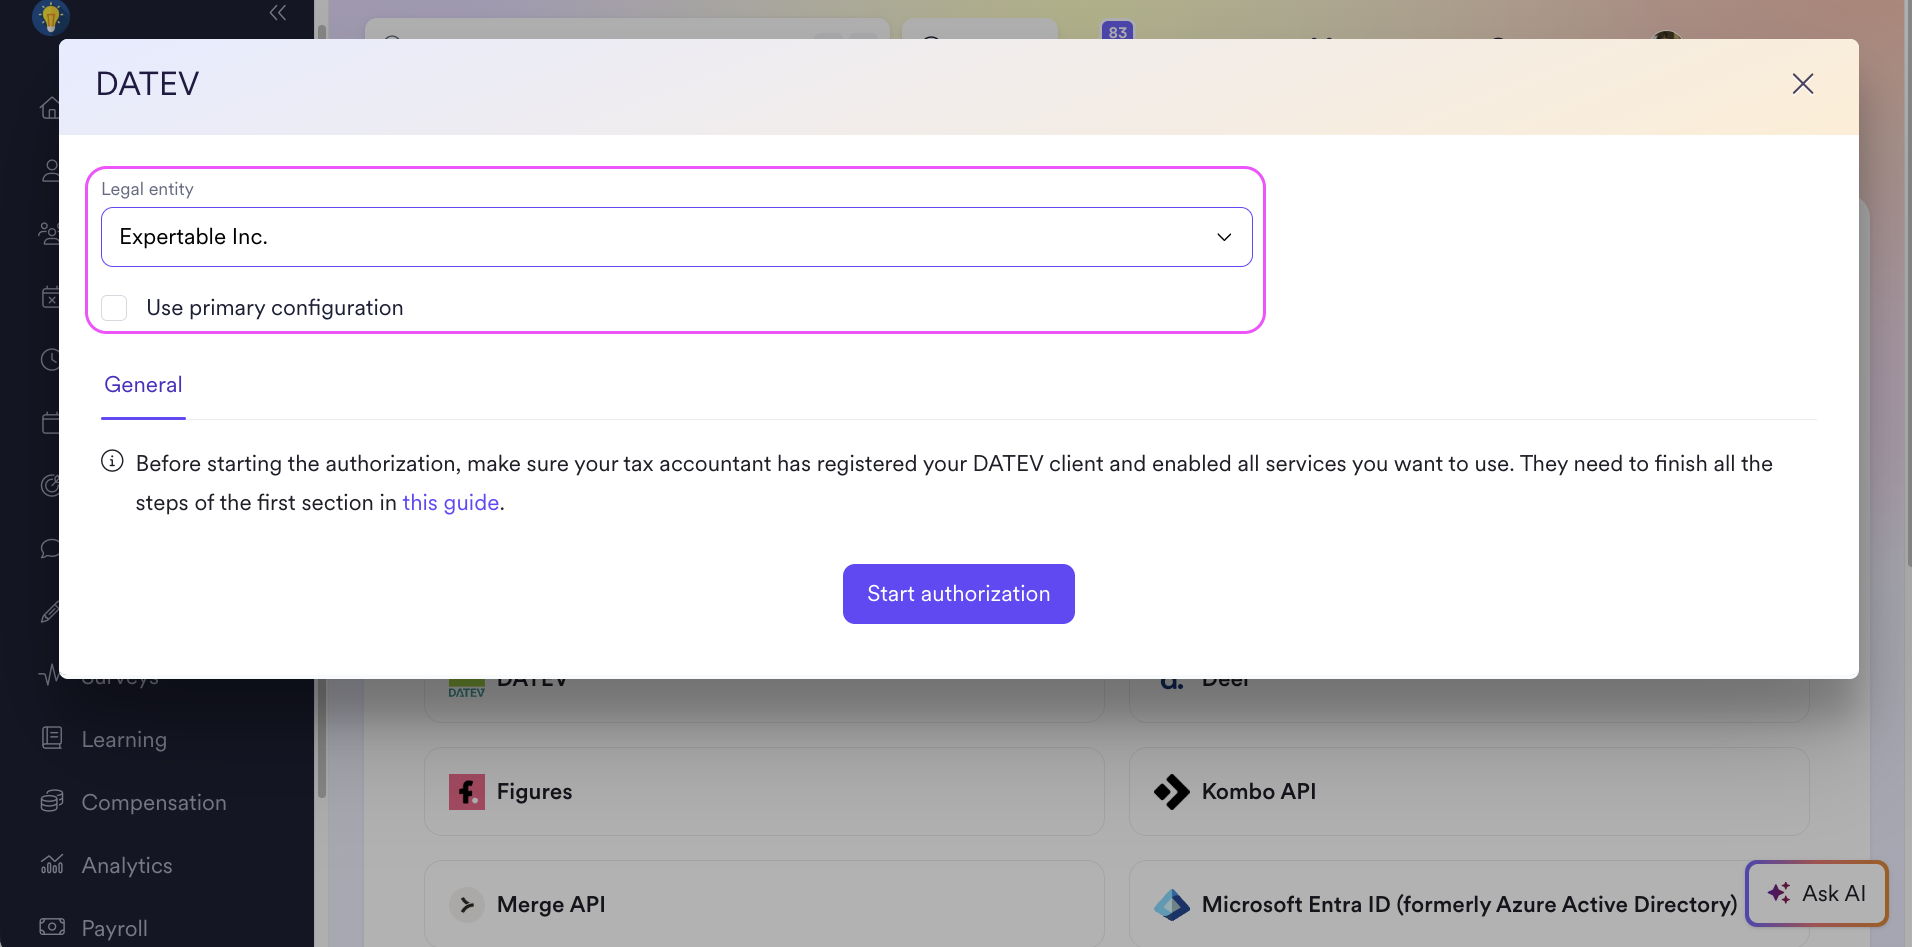Image resolution: width=1912 pixels, height=947 pixels.
Task: Click the speech bubble icon in sidebar
Action: tap(49, 549)
